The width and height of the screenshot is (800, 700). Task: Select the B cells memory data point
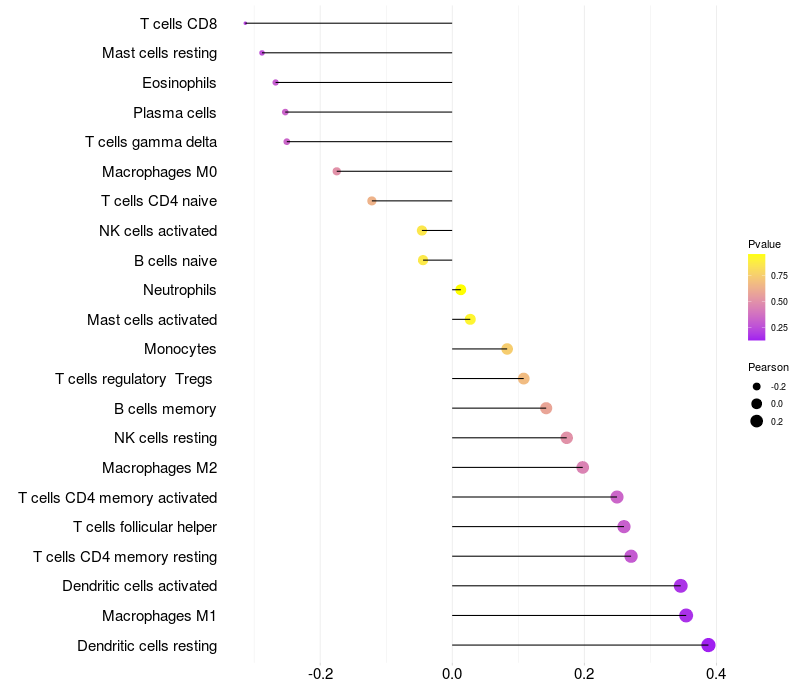coord(546,408)
